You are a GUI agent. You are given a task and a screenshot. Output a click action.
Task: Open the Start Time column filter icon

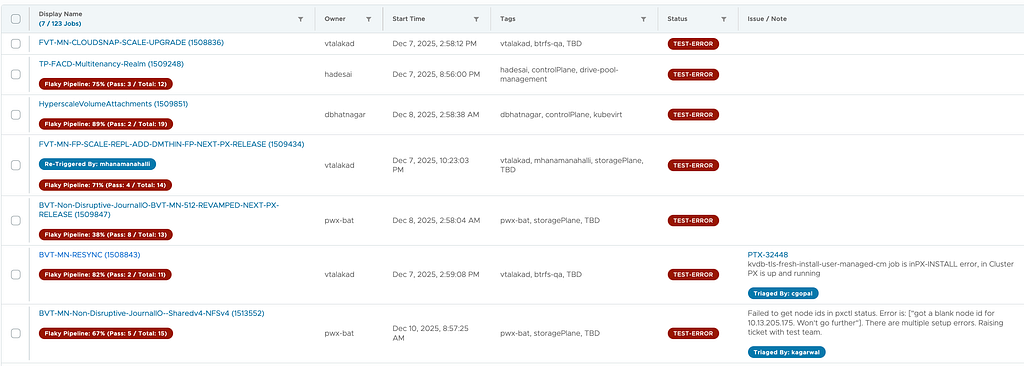(x=476, y=20)
